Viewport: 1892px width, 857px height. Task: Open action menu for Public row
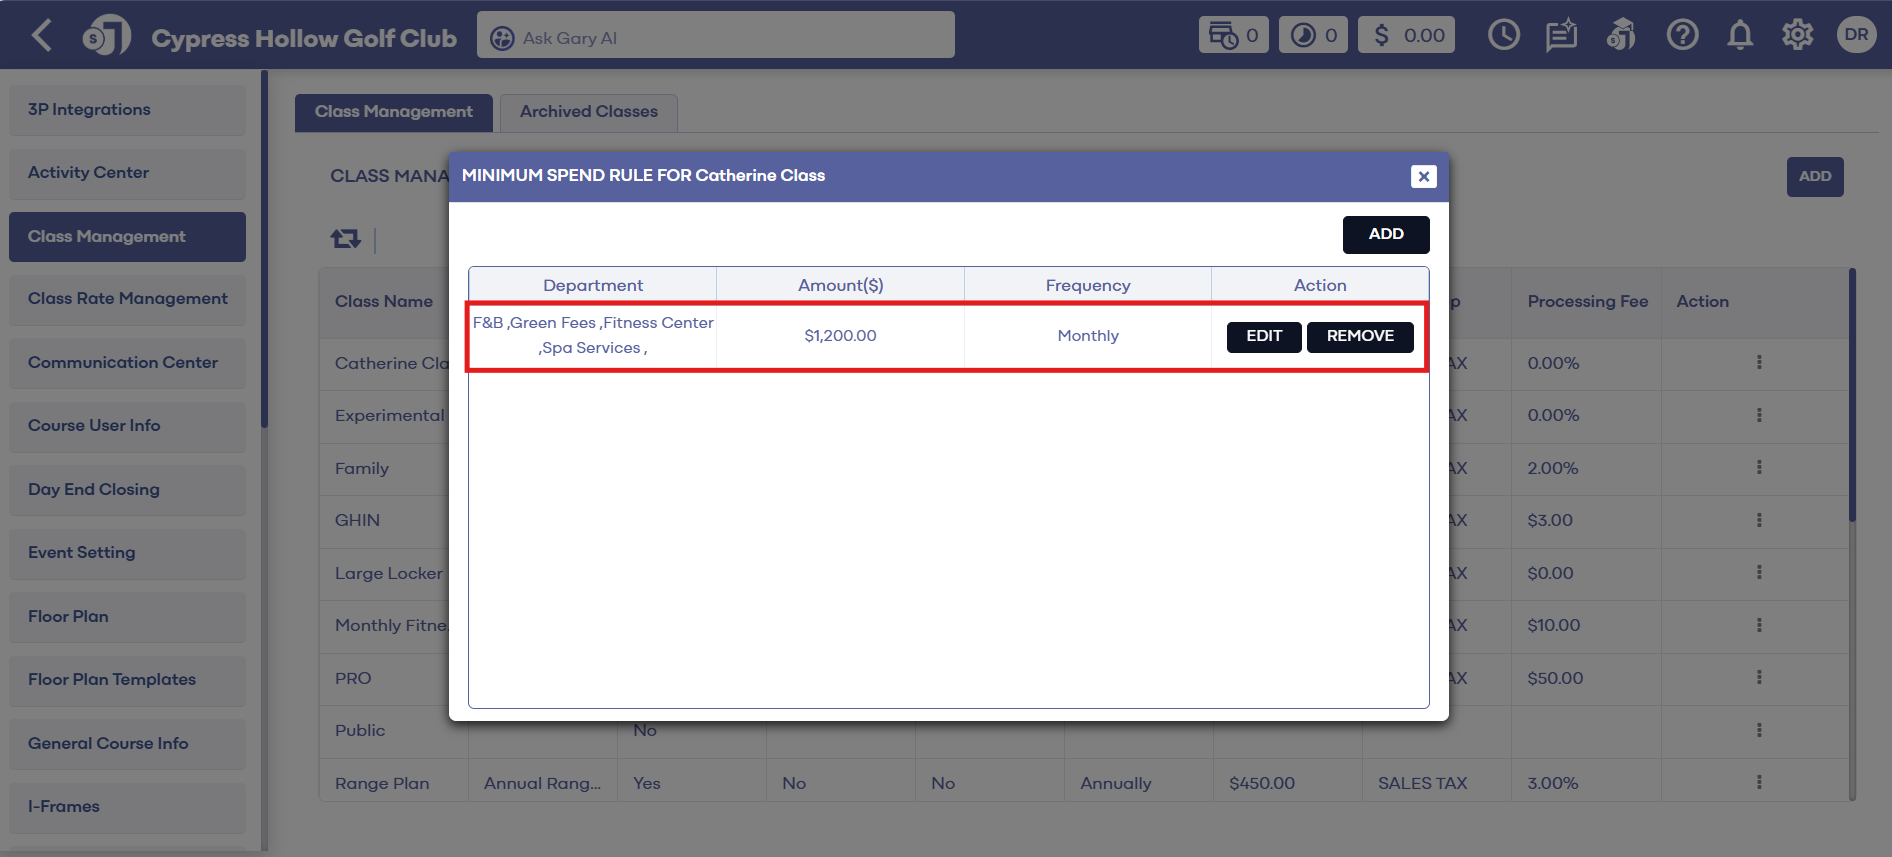pos(1759,730)
